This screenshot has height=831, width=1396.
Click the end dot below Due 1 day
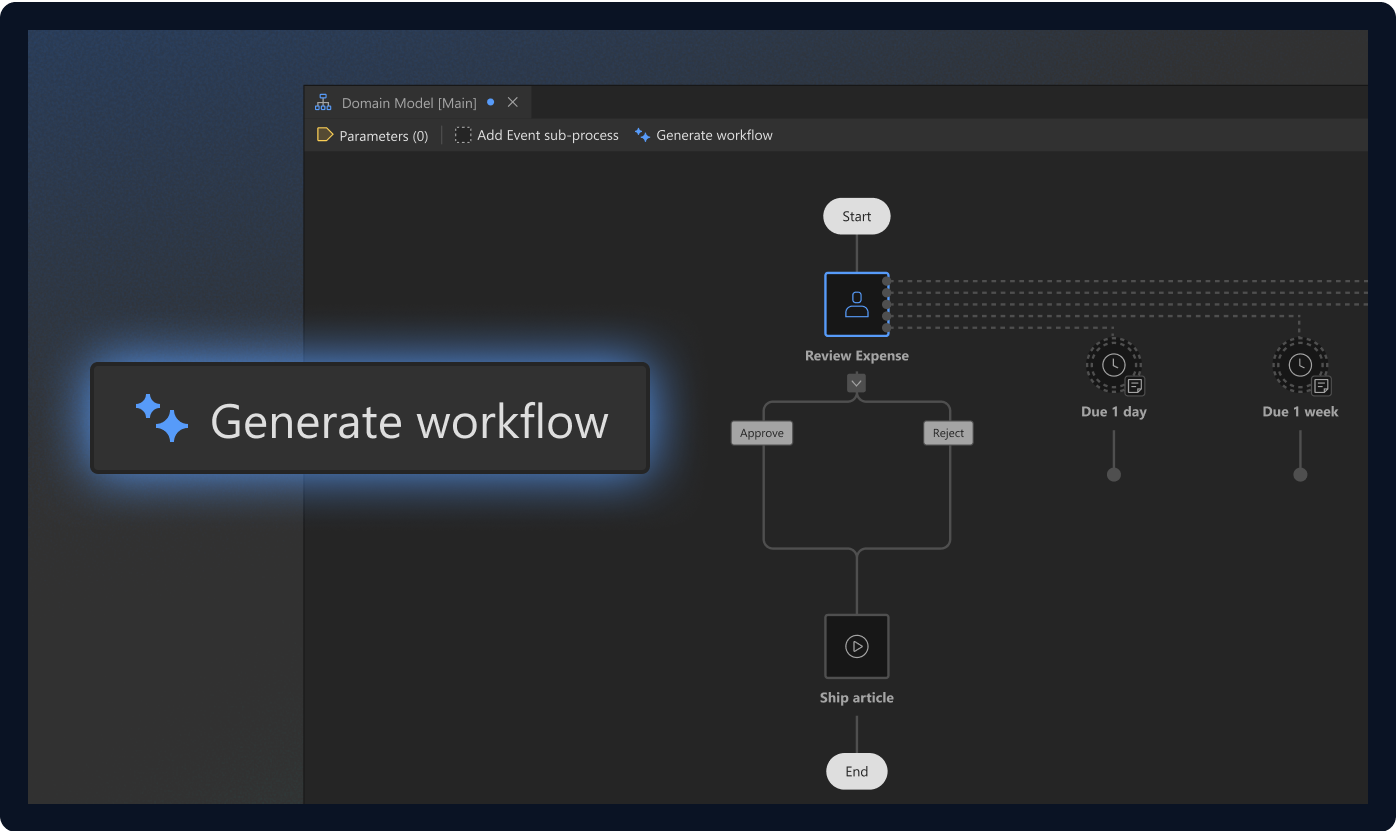coord(1113,474)
